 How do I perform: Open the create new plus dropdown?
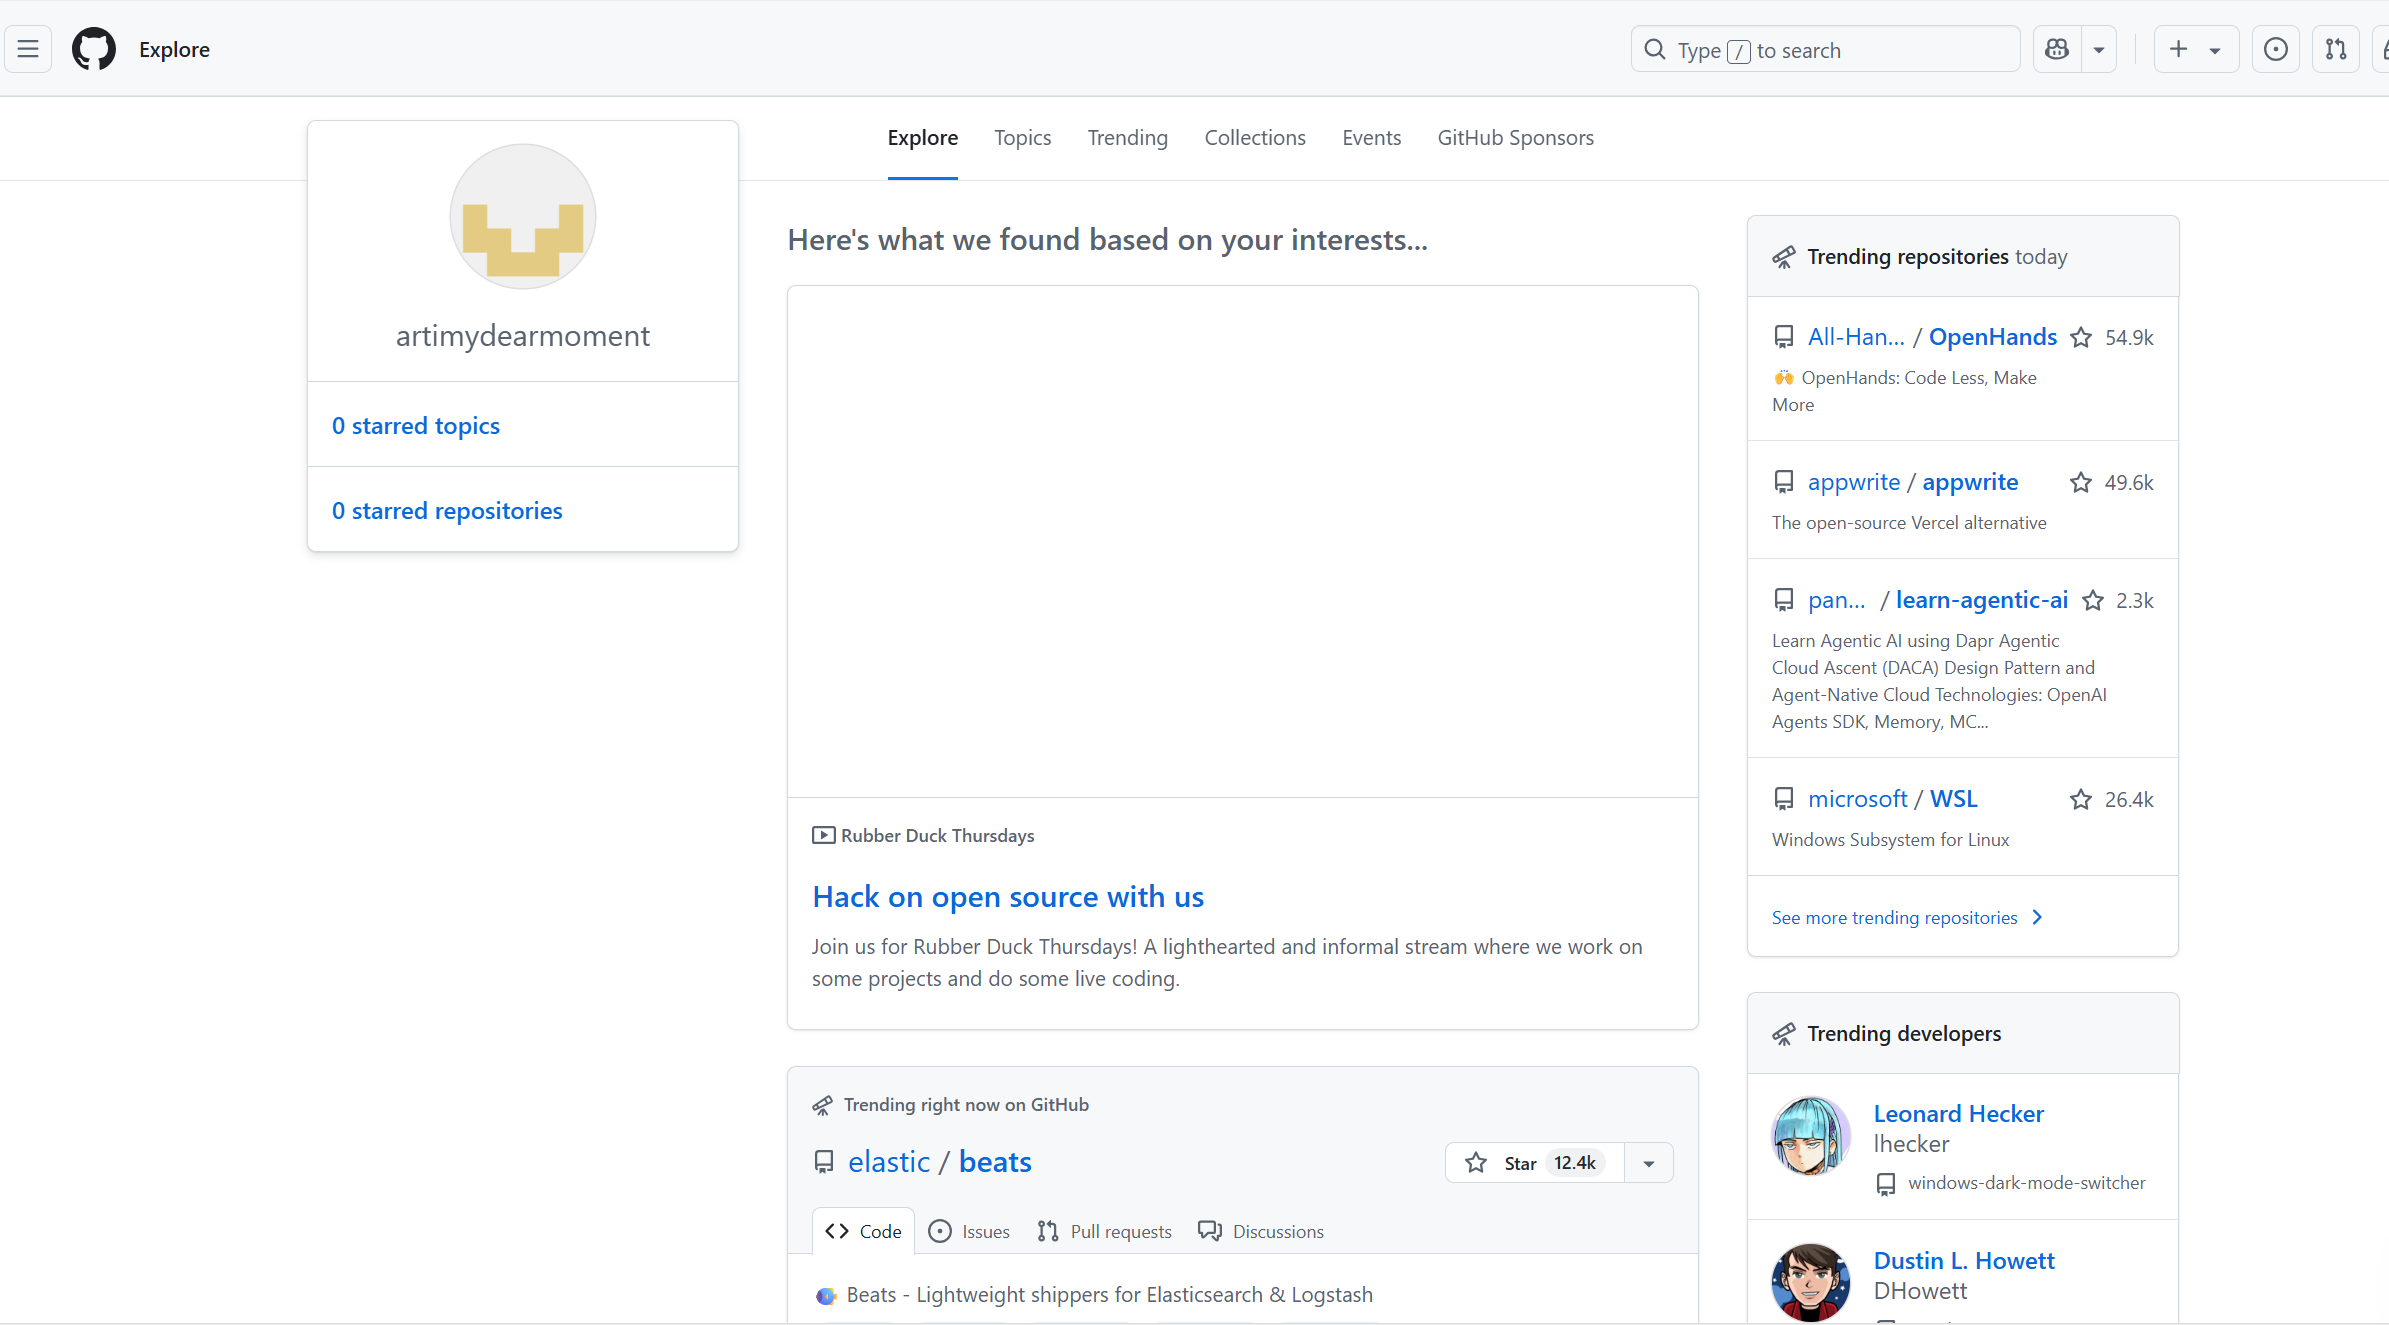pyautogui.click(x=2194, y=49)
